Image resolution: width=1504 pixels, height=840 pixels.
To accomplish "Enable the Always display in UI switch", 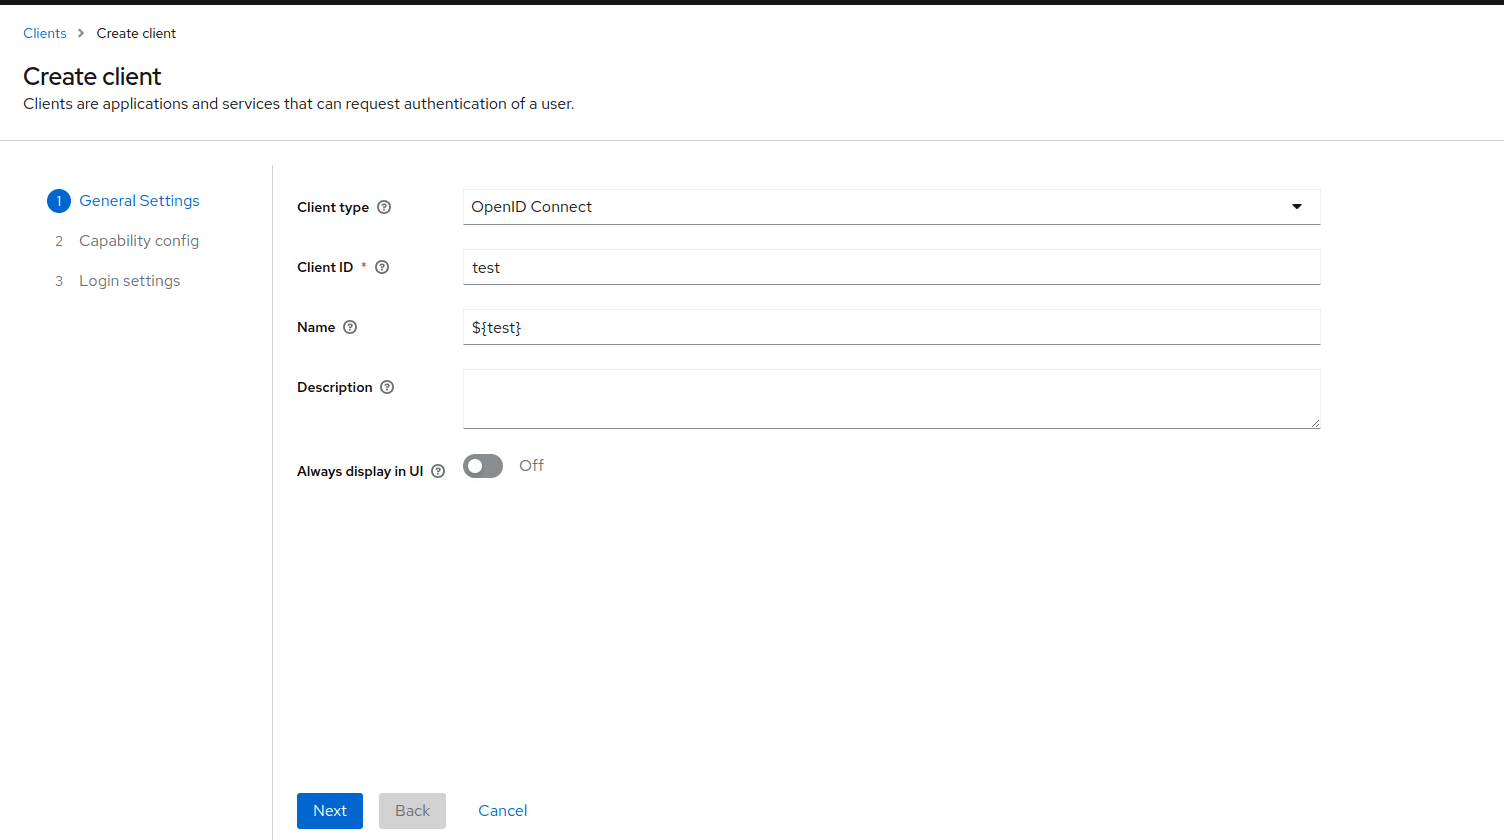I will [x=483, y=466].
